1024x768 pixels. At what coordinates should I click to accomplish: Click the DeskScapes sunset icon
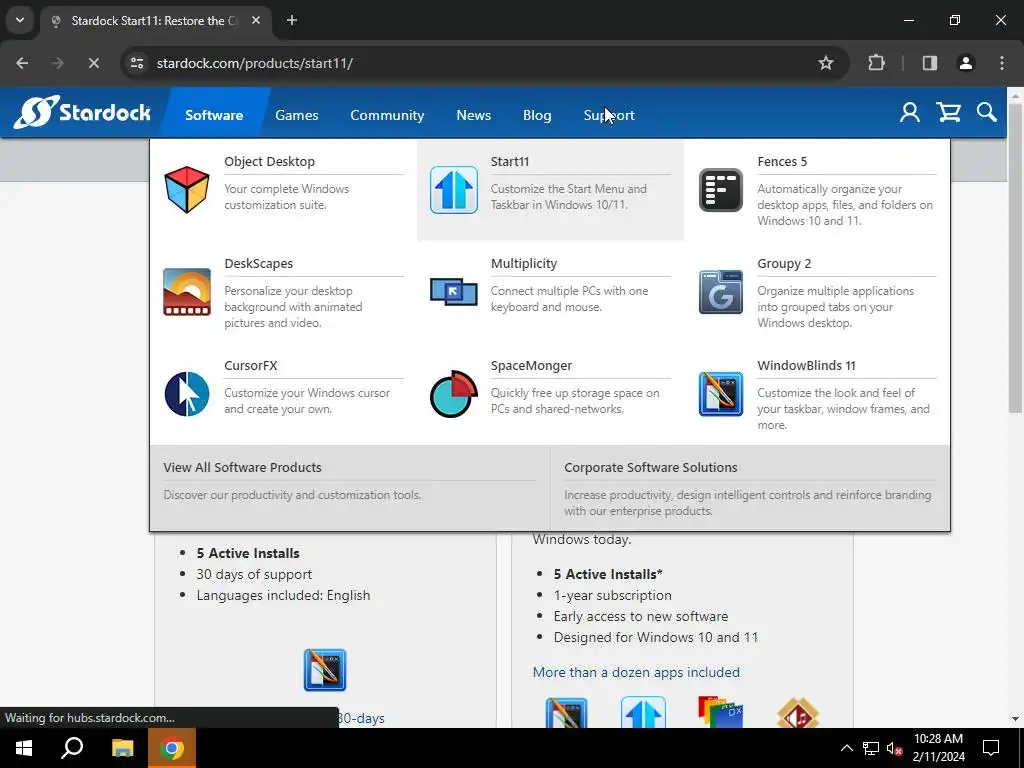pyautogui.click(x=187, y=292)
